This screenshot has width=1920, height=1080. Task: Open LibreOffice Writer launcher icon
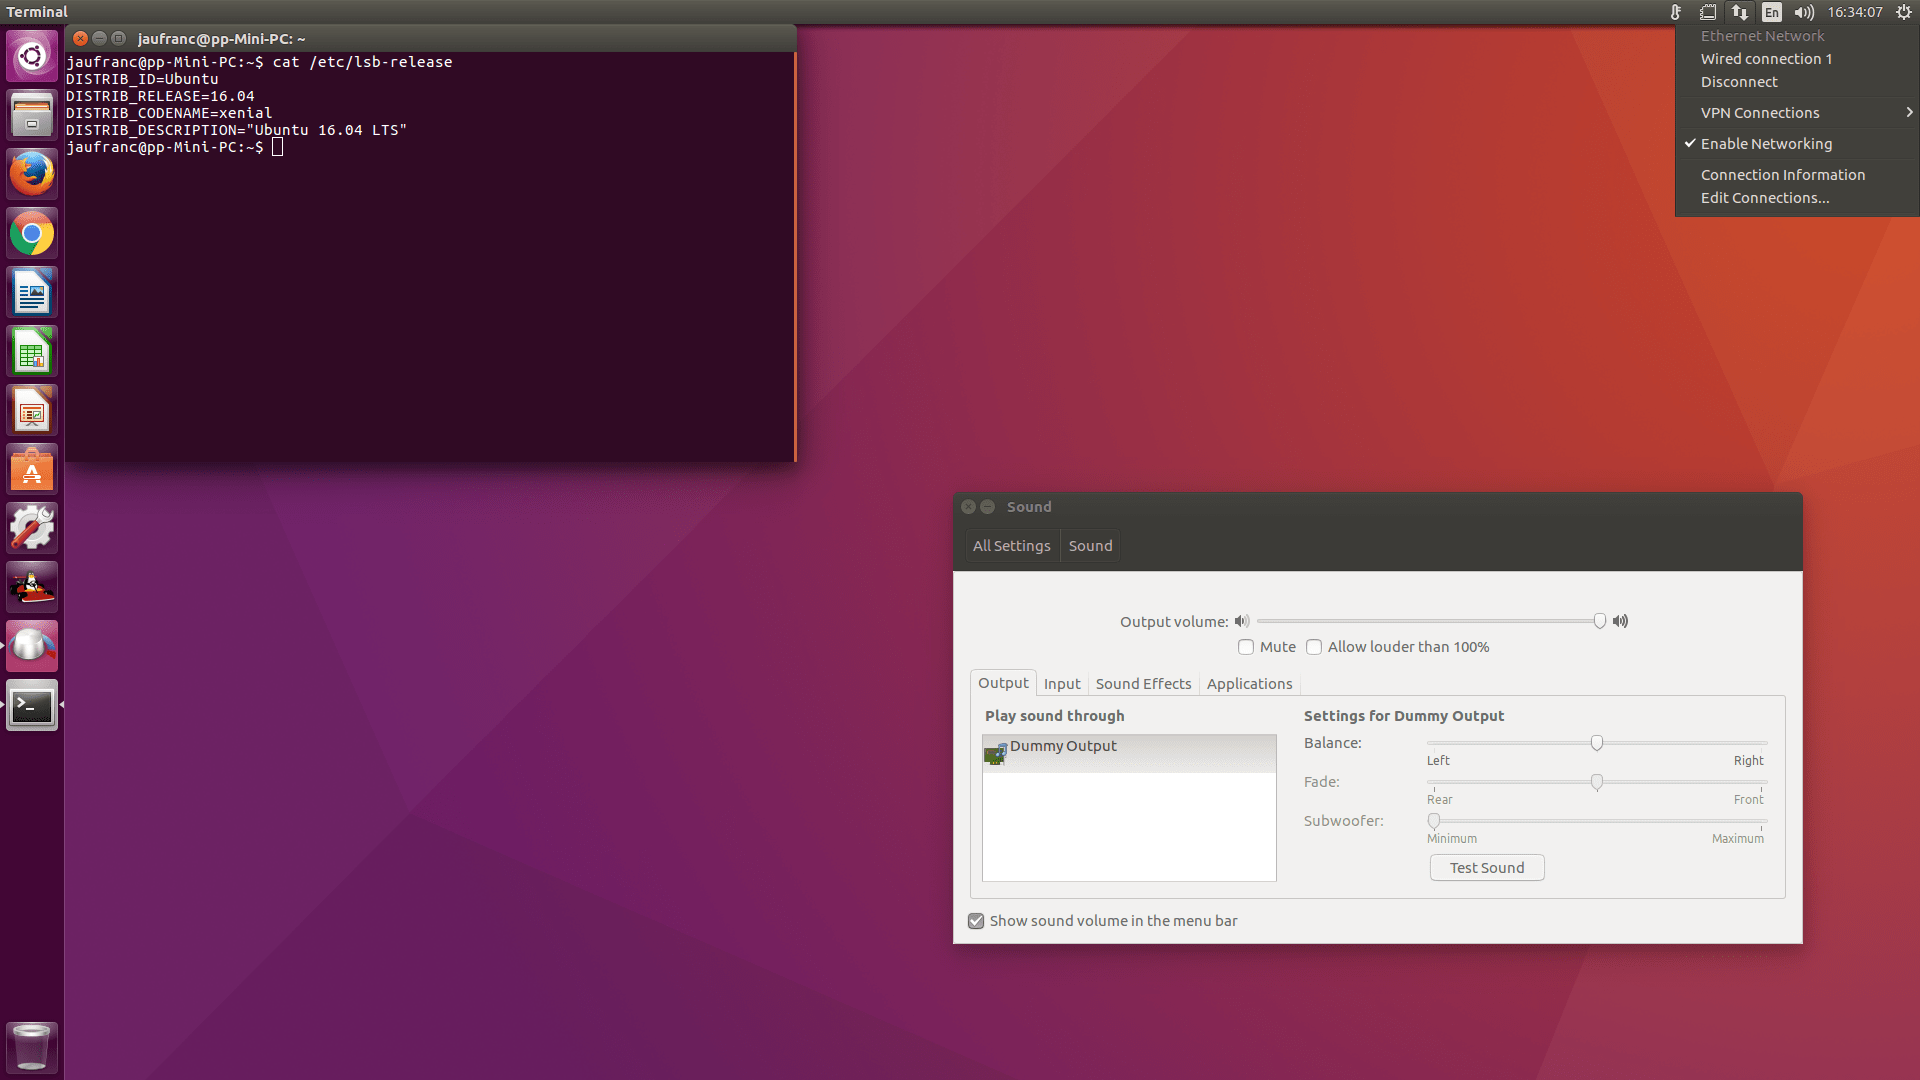(x=32, y=293)
